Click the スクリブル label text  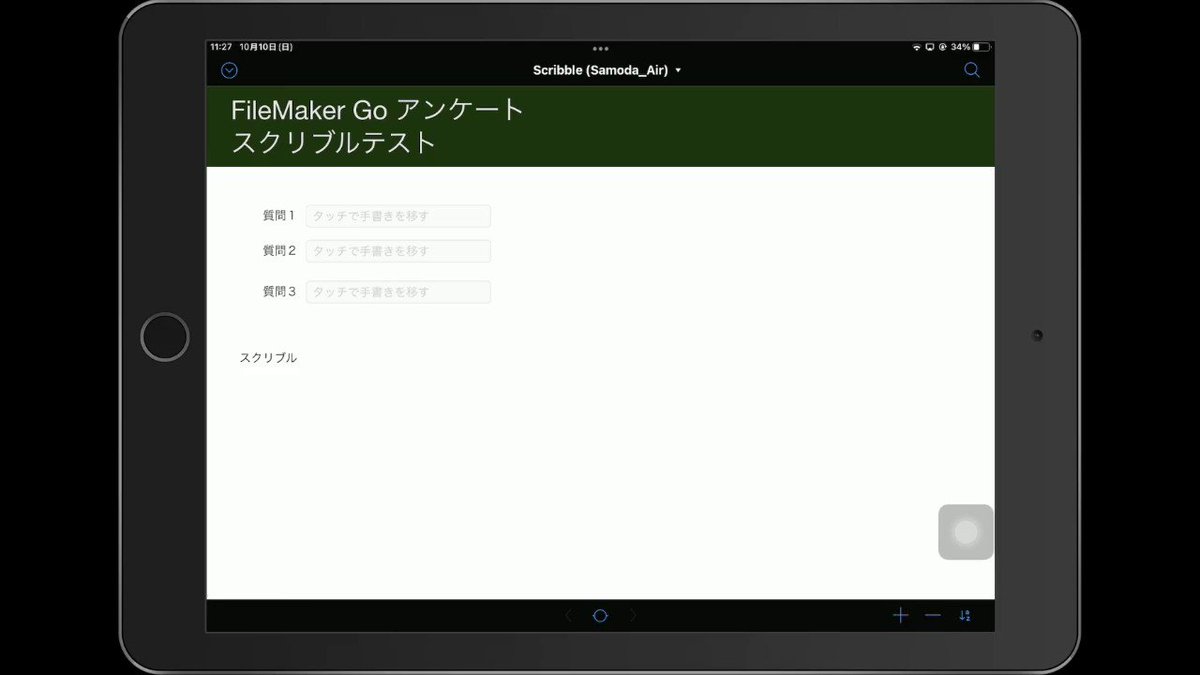(x=268, y=358)
